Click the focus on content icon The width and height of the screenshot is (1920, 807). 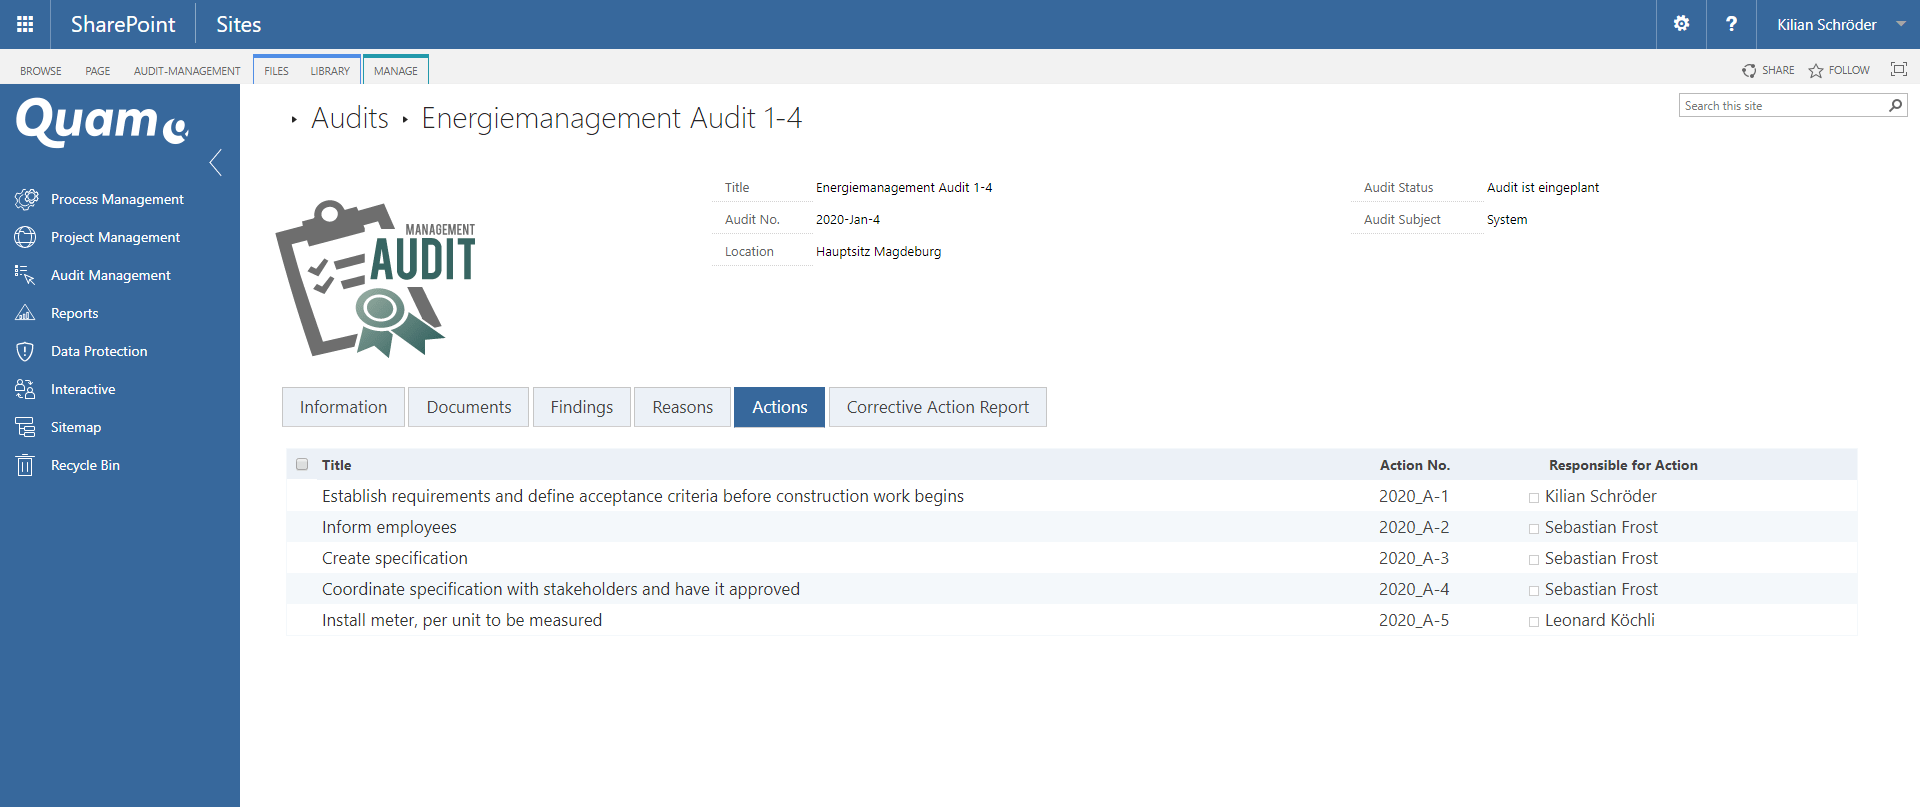(x=1898, y=70)
